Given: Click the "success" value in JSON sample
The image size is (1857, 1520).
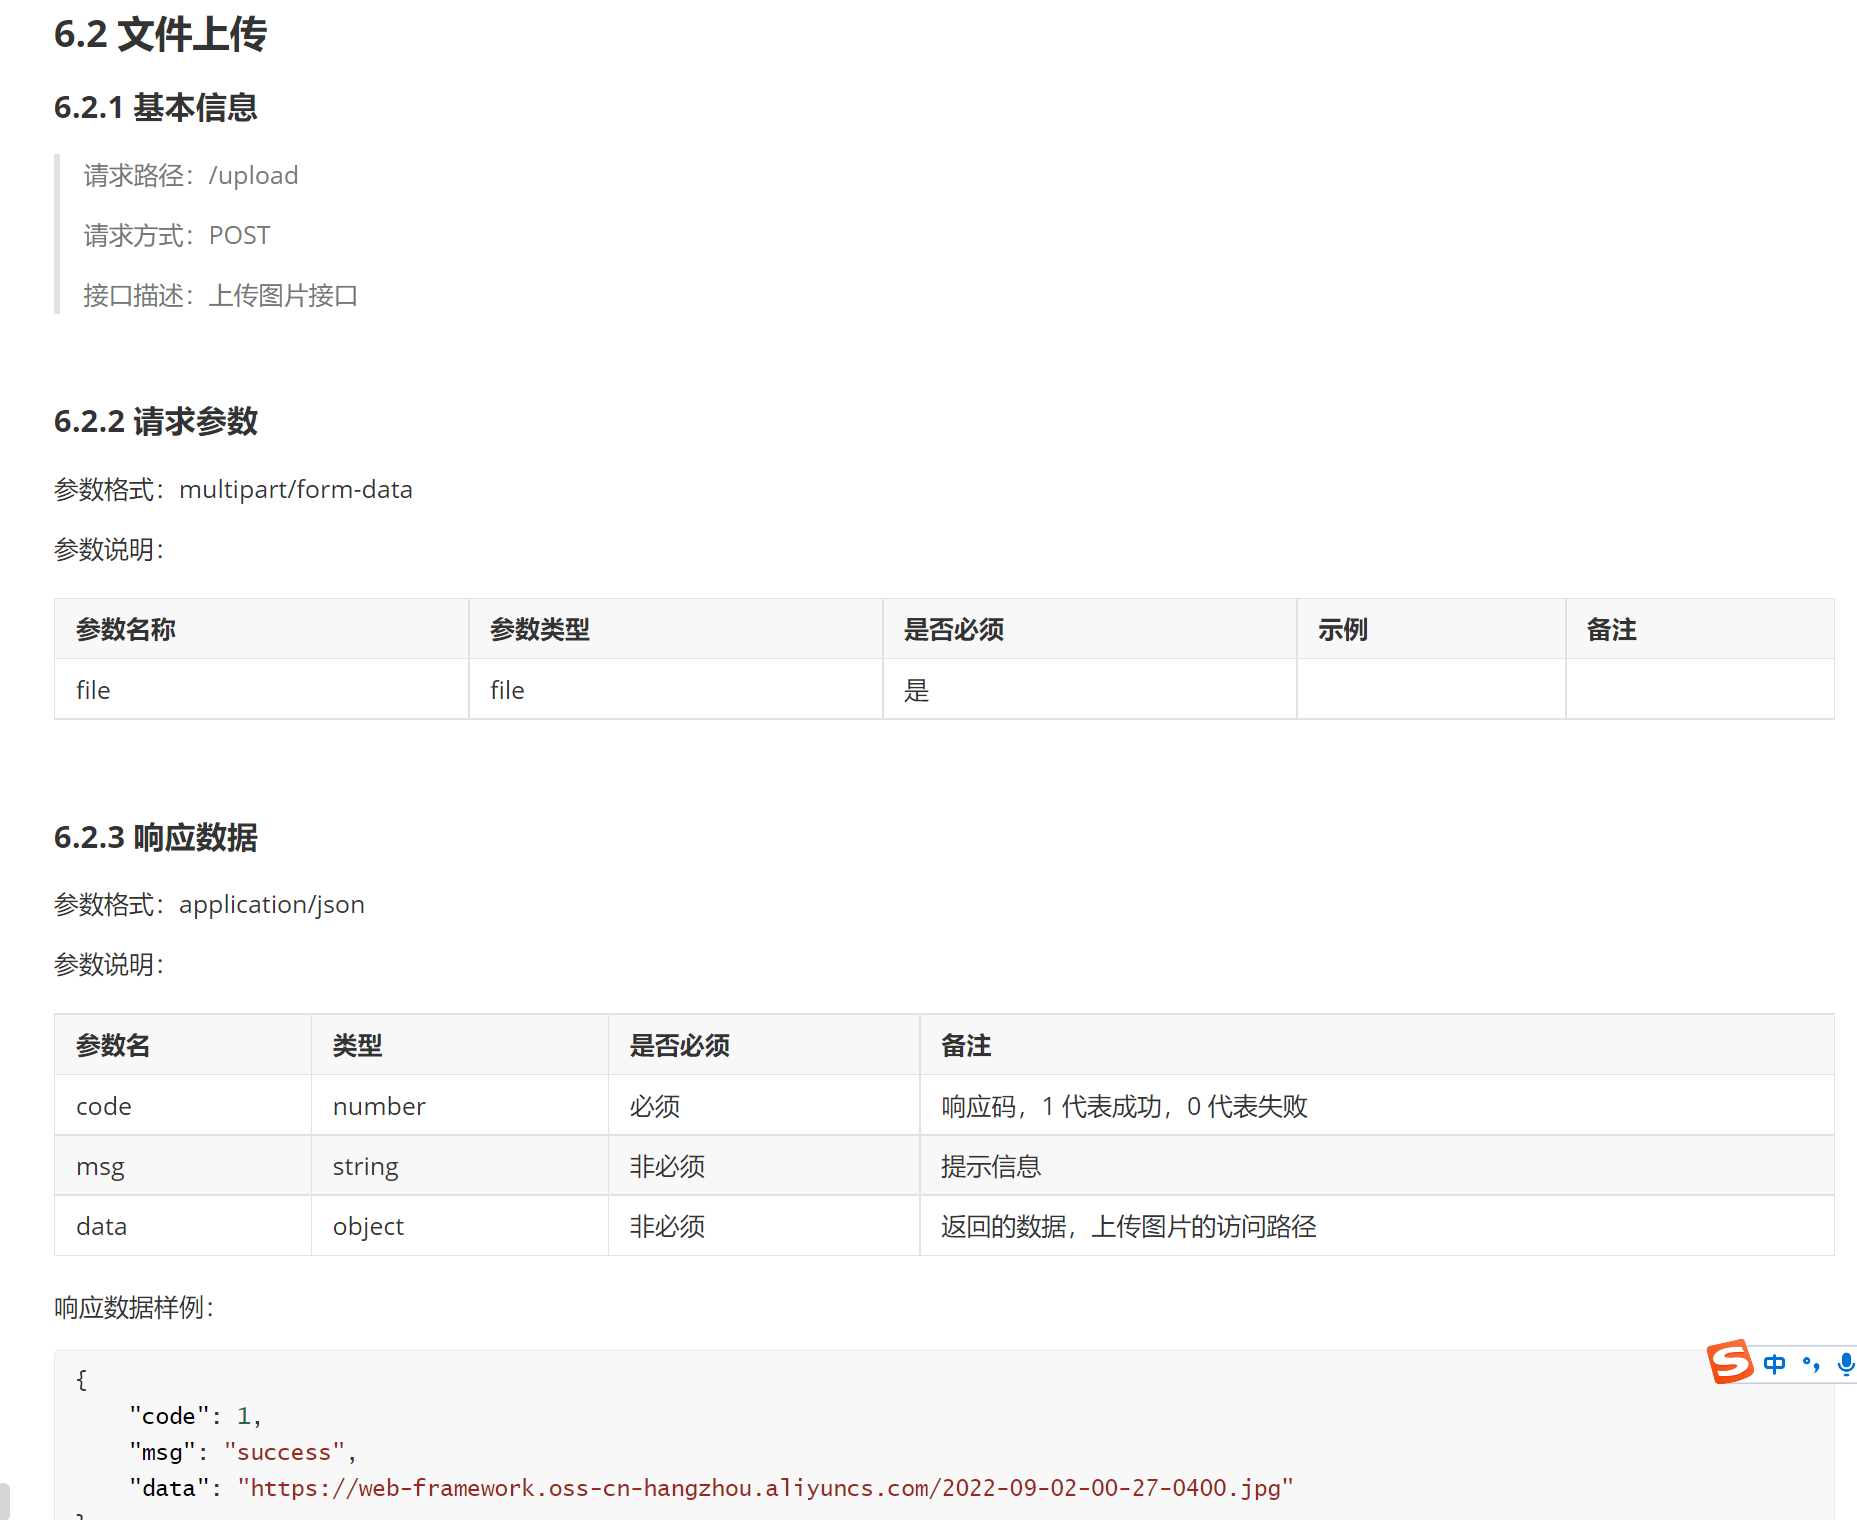Looking at the screenshot, I should click(x=284, y=1453).
